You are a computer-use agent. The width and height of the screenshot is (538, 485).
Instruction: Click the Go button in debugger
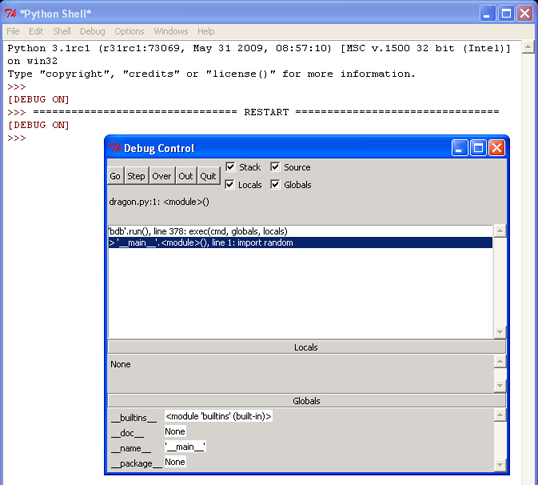[115, 176]
